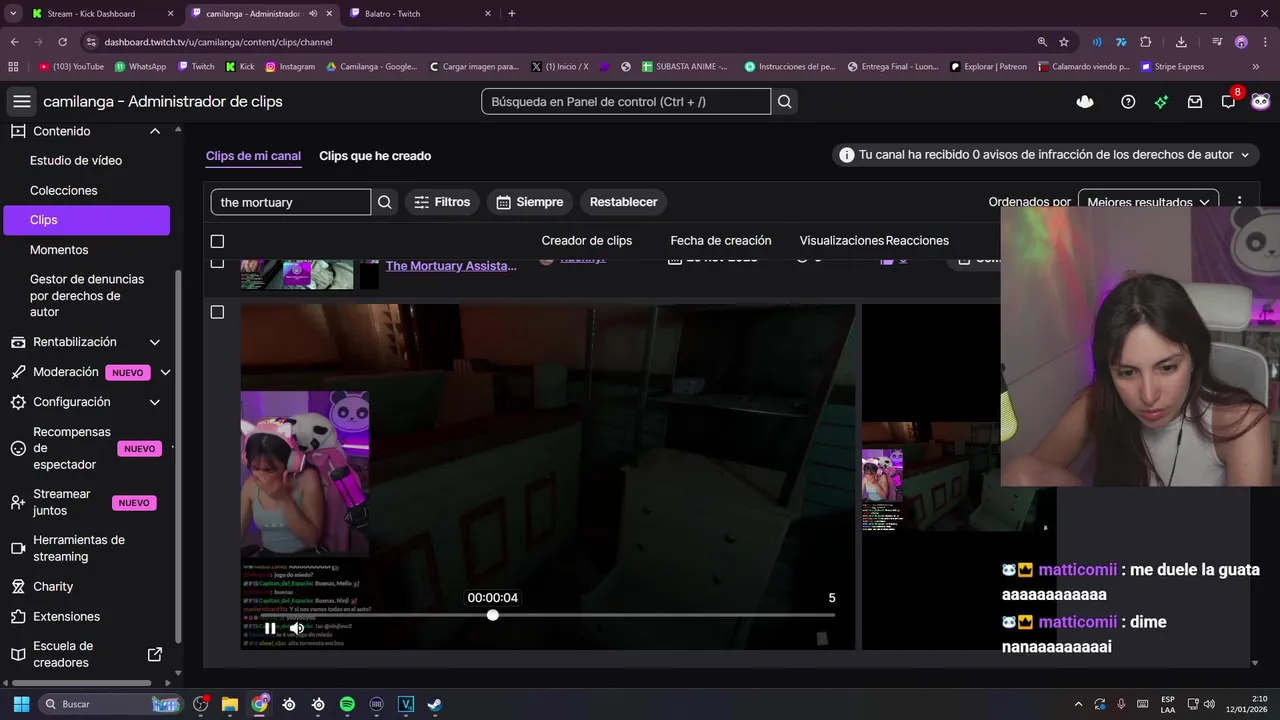Open The Mortuary Assista... clip link
Screen dimensions: 1280x720
451,265
